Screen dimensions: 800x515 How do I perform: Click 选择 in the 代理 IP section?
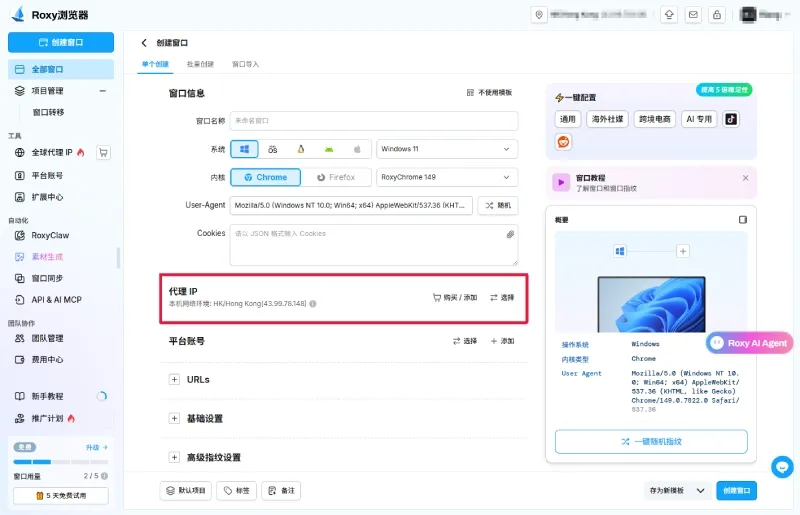(x=502, y=298)
